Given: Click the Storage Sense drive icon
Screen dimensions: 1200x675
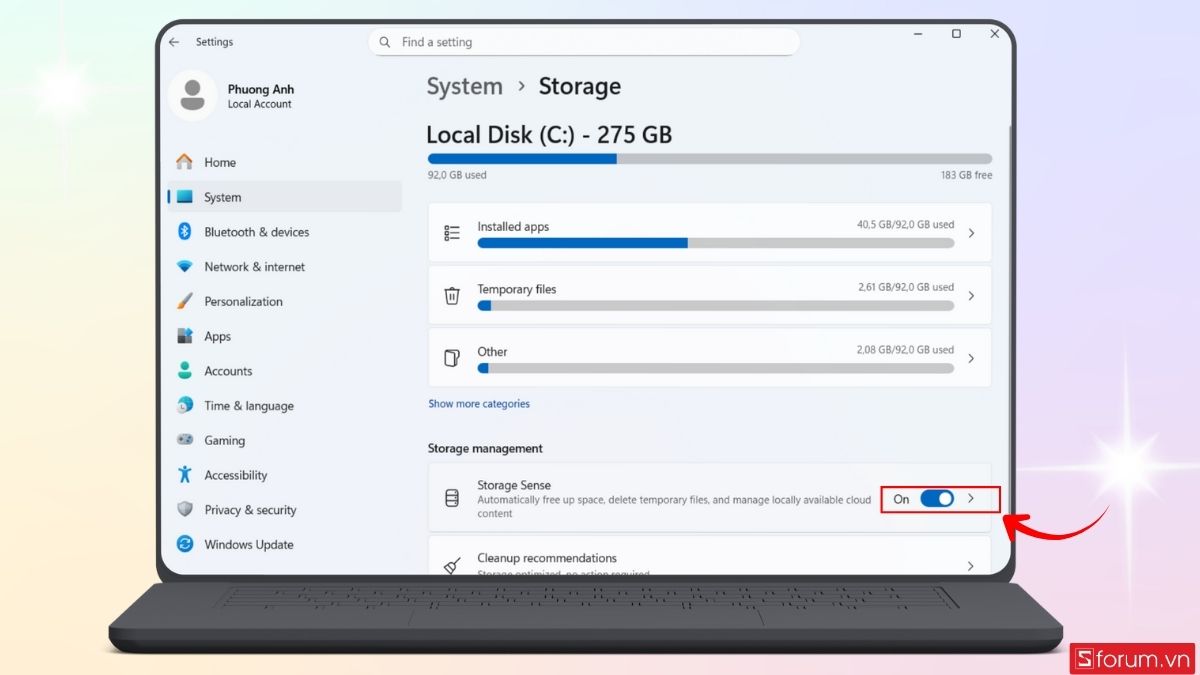Looking at the screenshot, I should tap(452, 498).
